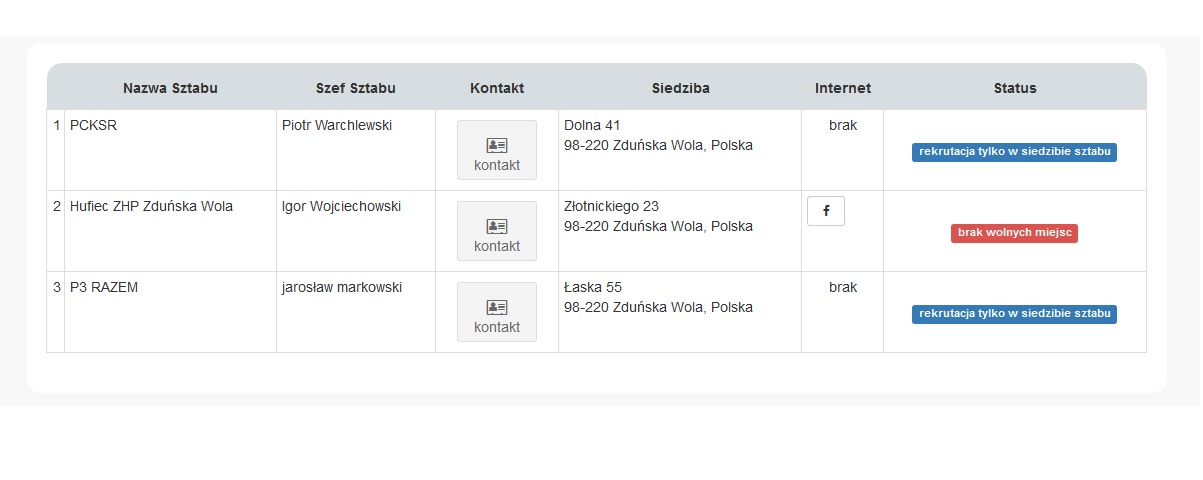Click the contact card icon for Hufiec ZHP
The height and width of the screenshot is (480, 1203).
point(497,227)
